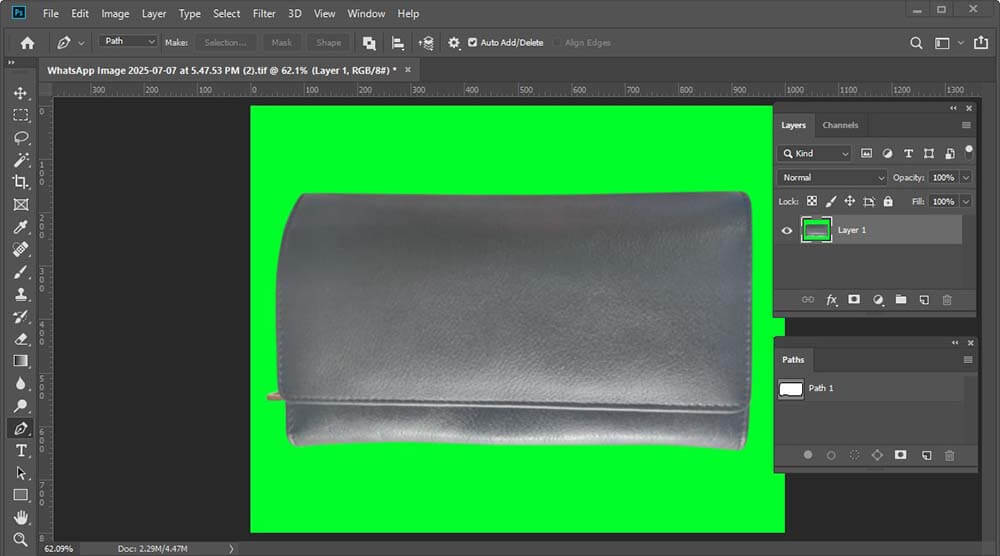Open the path arrangement icon
The height and width of the screenshot is (556, 1000).
(x=425, y=43)
